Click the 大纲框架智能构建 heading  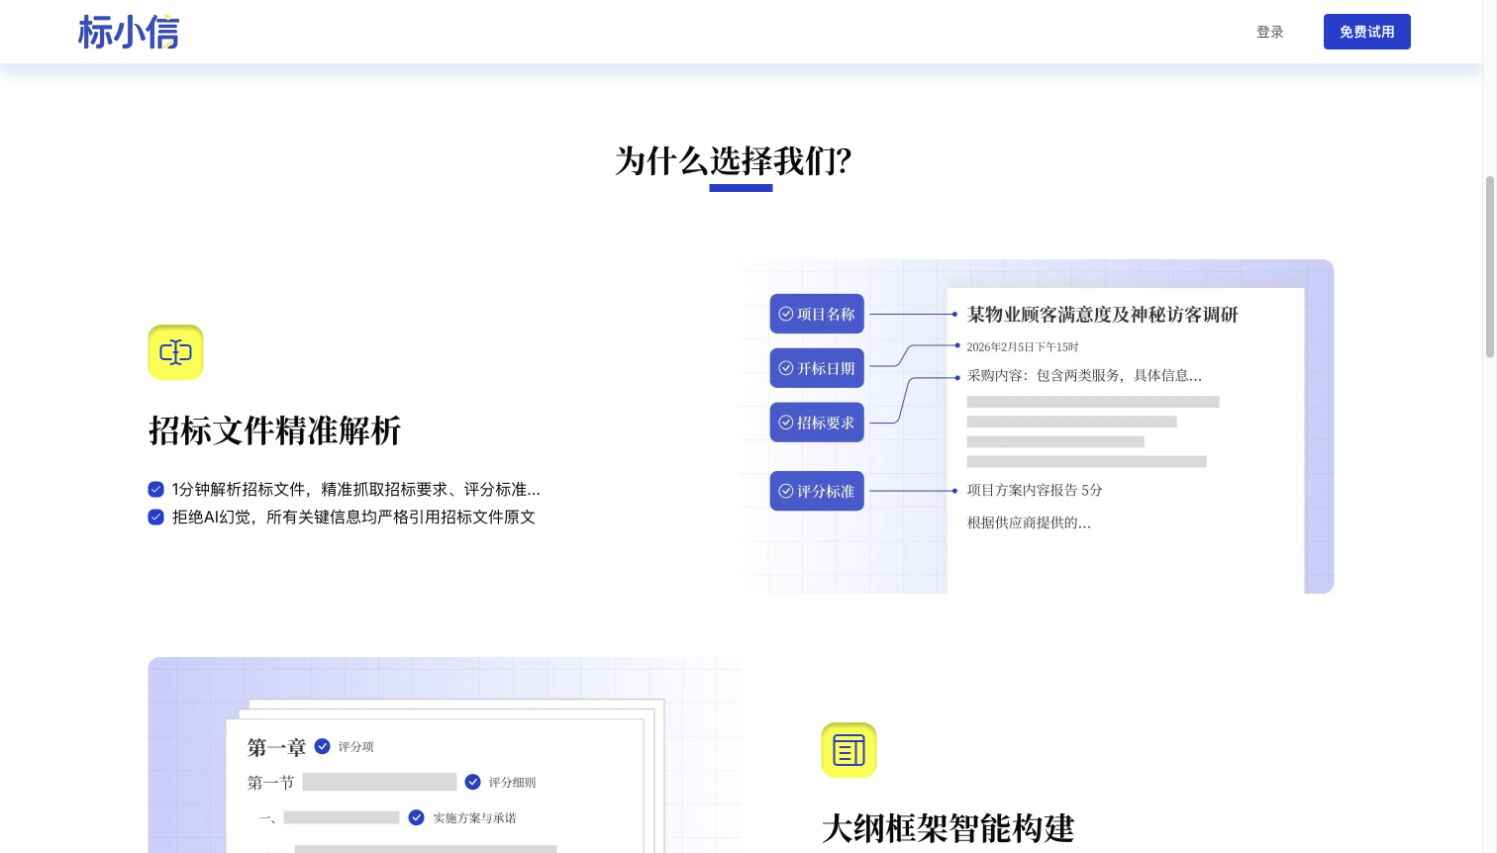(948, 829)
